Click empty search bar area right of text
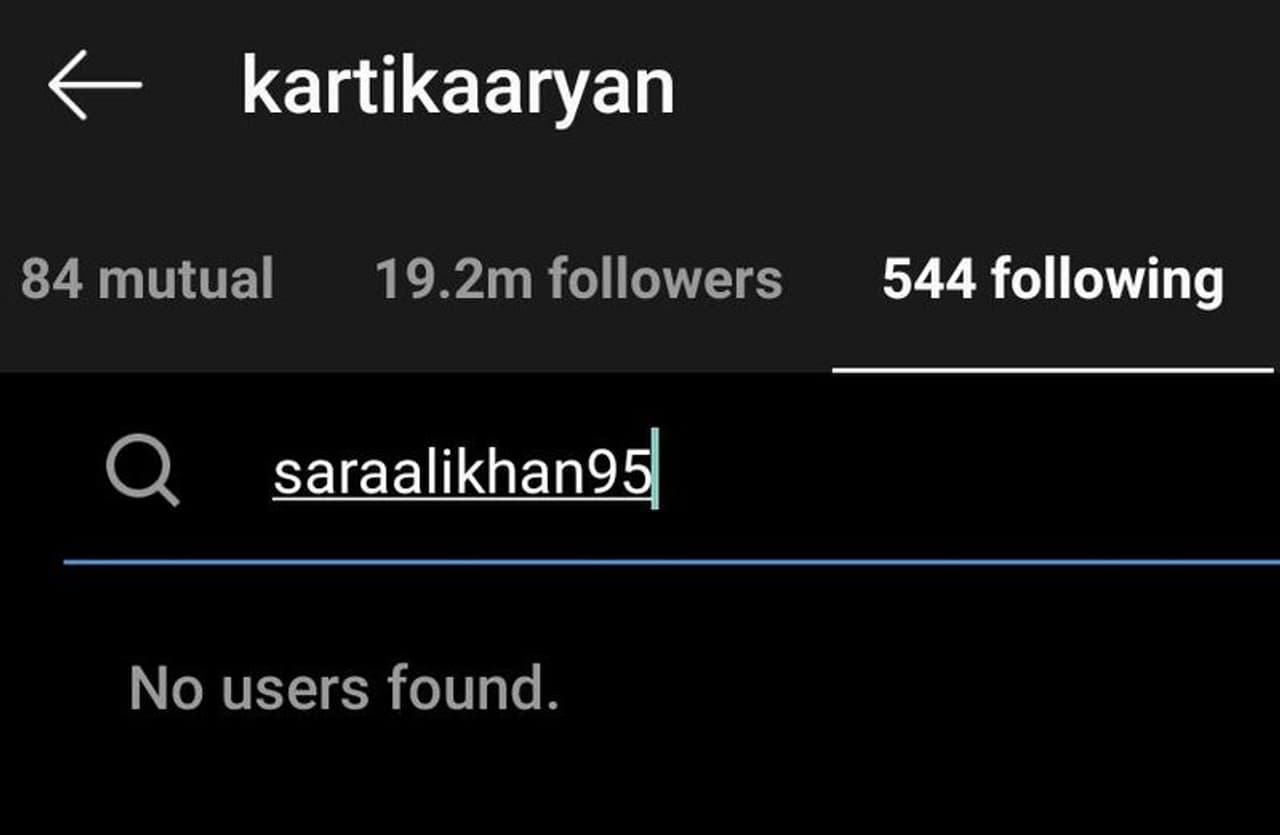This screenshot has height=835, width=1280. tap(960, 473)
